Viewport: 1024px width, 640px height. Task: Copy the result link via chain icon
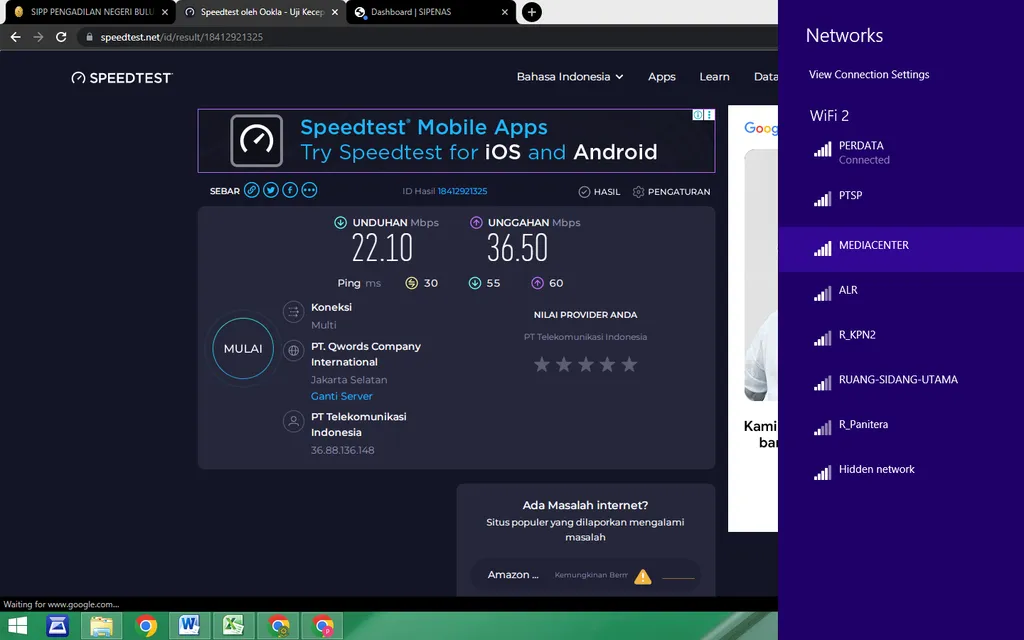coord(252,190)
